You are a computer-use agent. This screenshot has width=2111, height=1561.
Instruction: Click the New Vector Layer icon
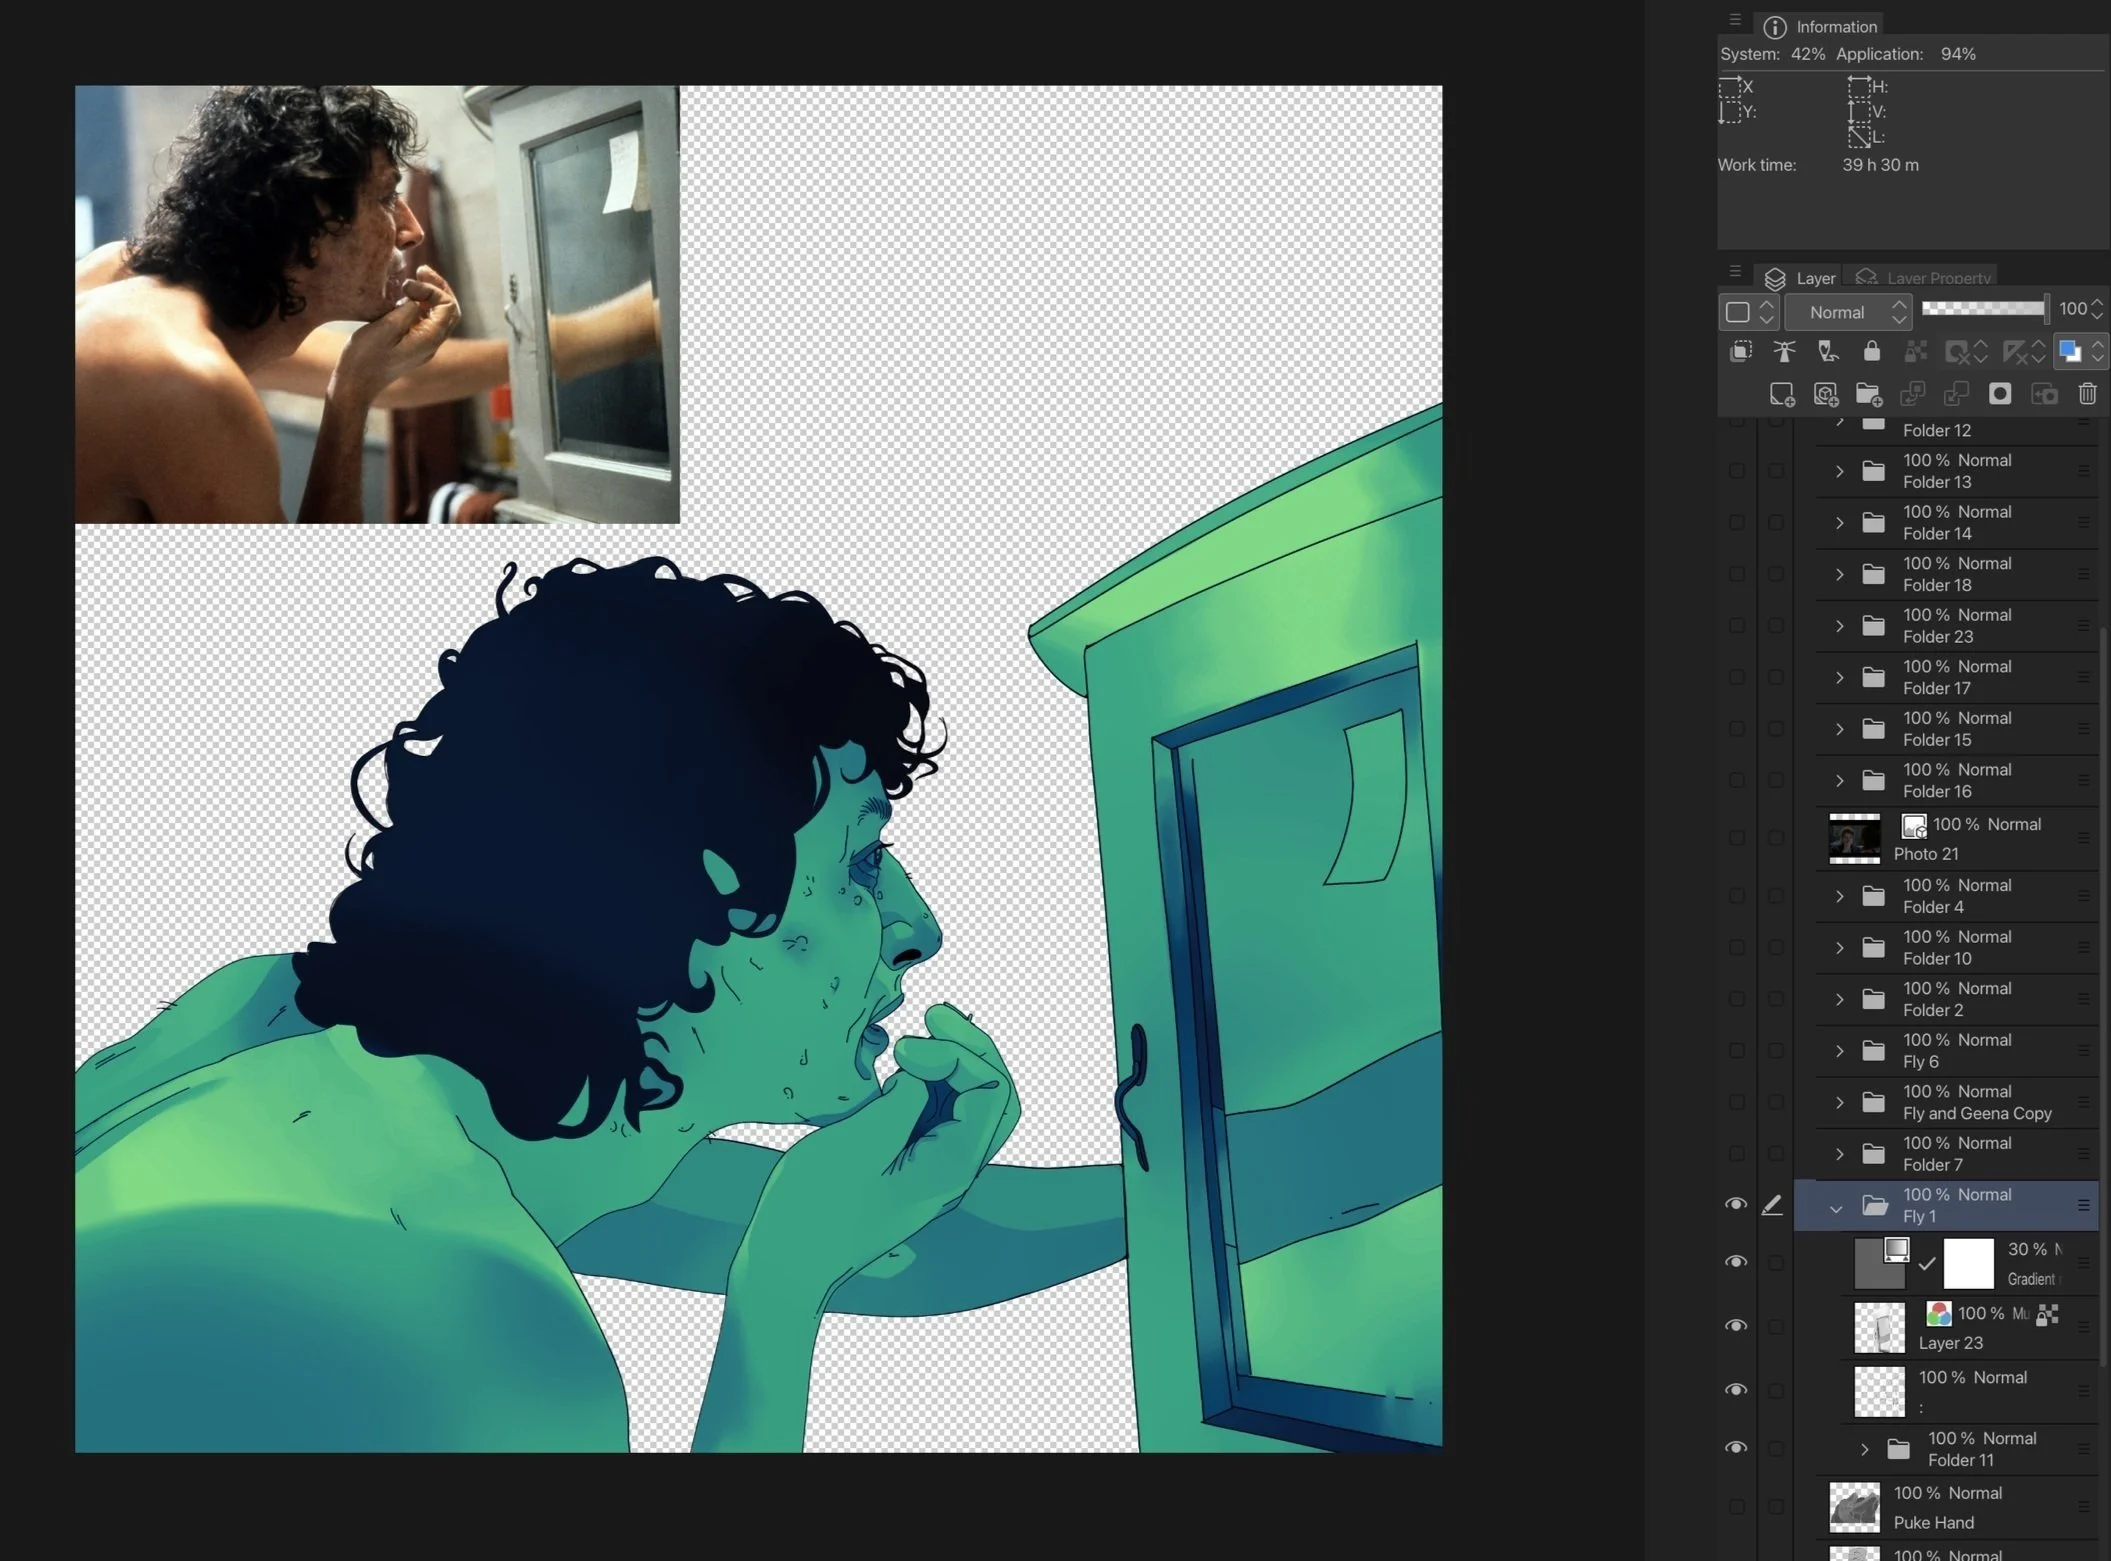pos(1825,394)
